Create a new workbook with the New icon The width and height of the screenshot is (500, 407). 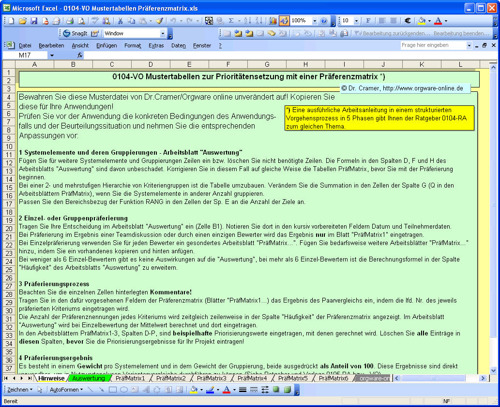click(x=11, y=21)
